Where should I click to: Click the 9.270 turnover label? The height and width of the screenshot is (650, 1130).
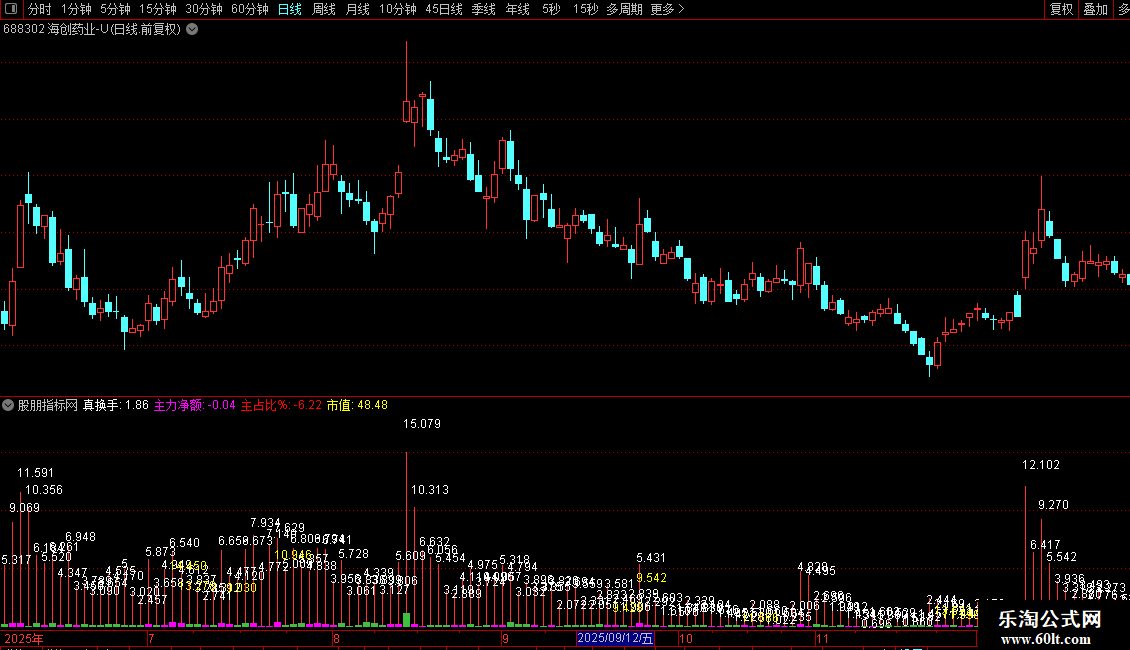point(1053,505)
